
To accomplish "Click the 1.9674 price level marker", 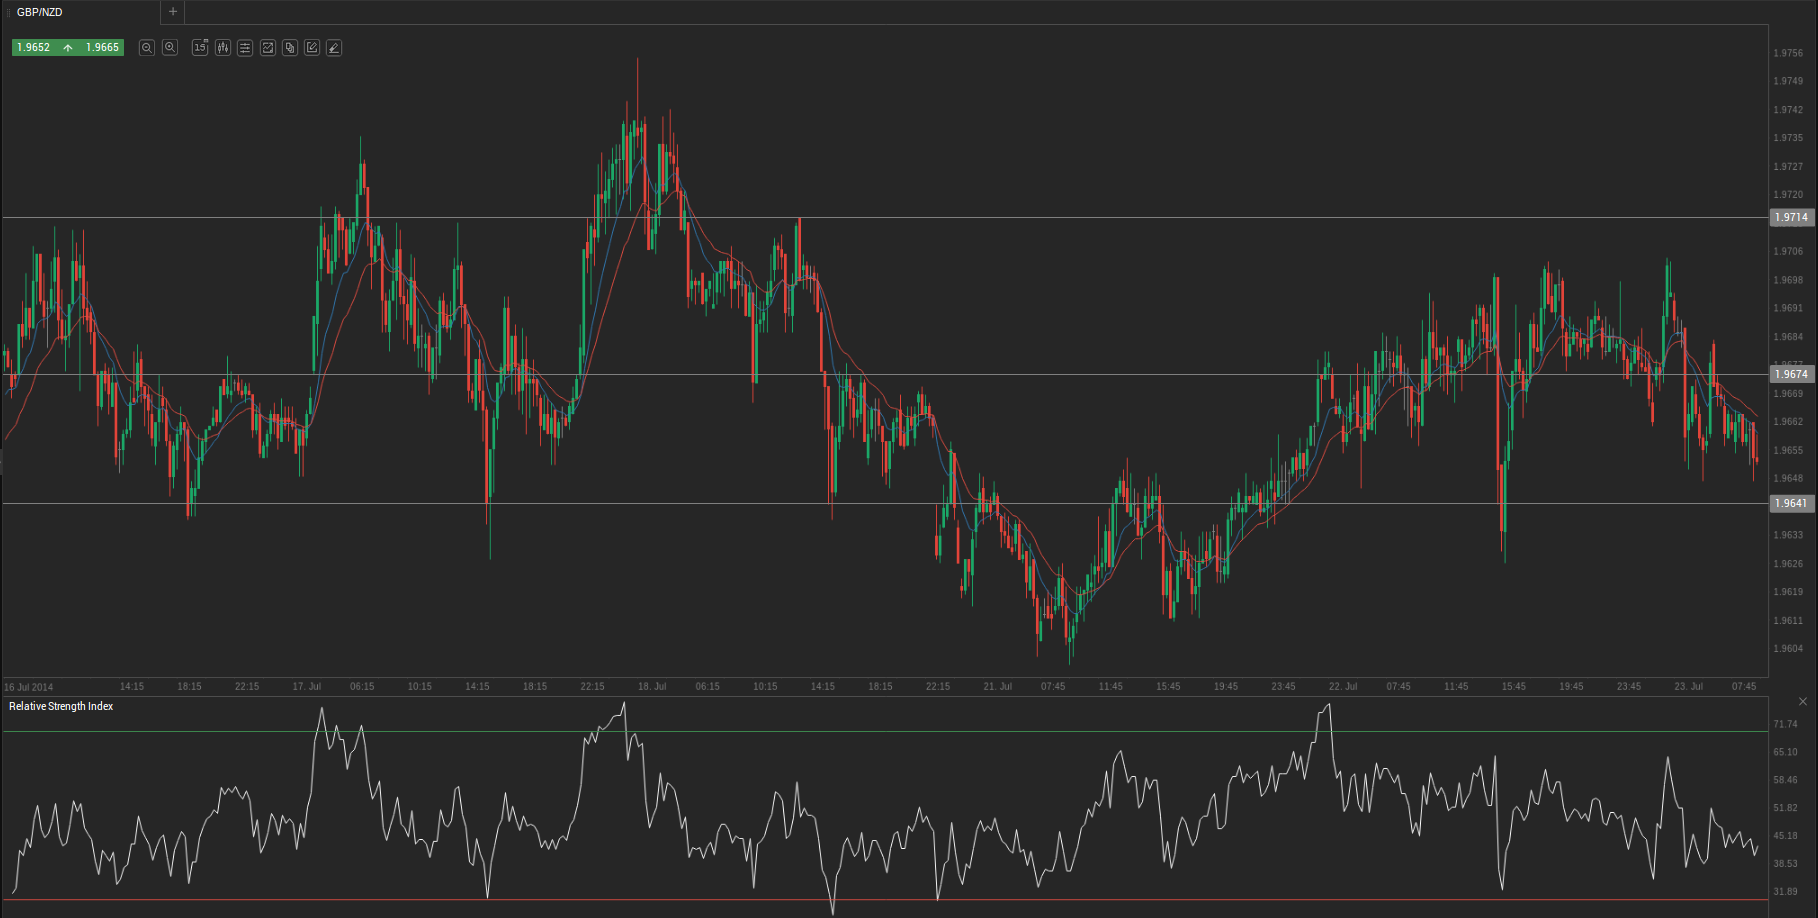I will pyautogui.click(x=1791, y=374).
